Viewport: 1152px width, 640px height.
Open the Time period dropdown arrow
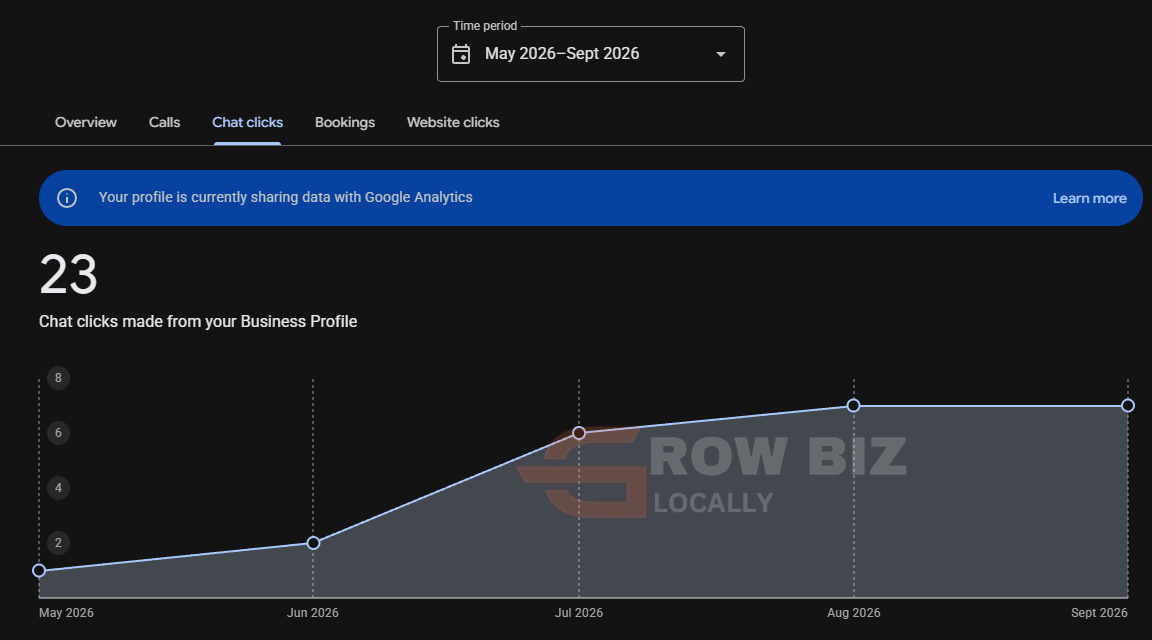click(x=721, y=54)
